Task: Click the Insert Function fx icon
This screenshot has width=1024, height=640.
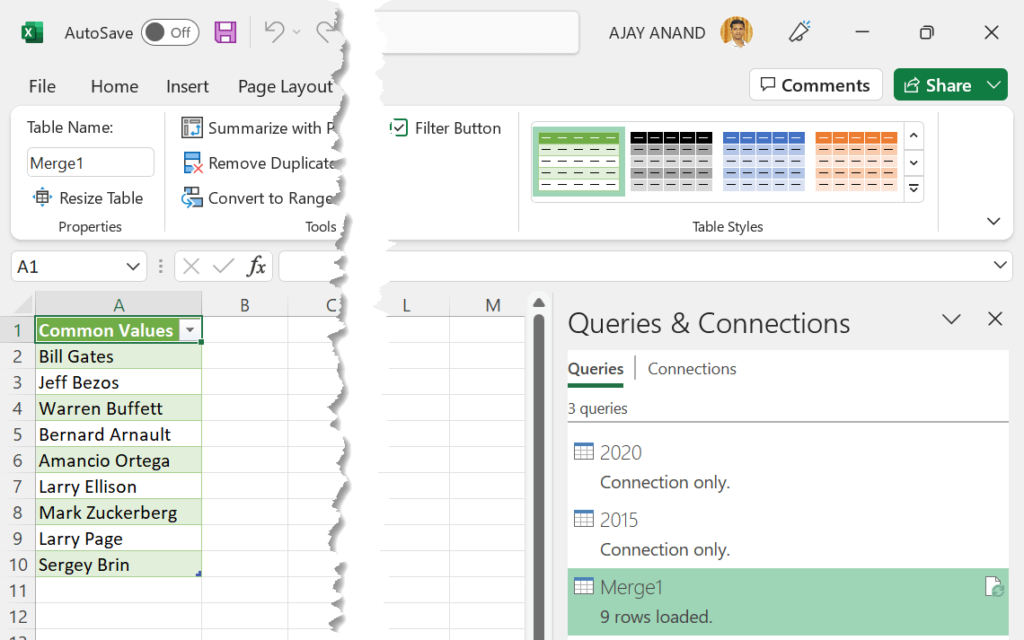Action: [259, 265]
